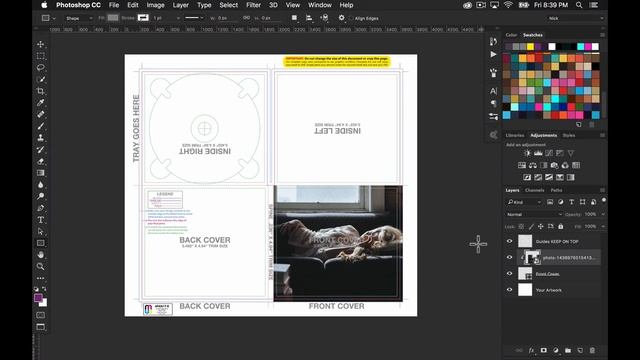Open the stroke line style dropdown
The image size is (640, 360).
point(194,18)
